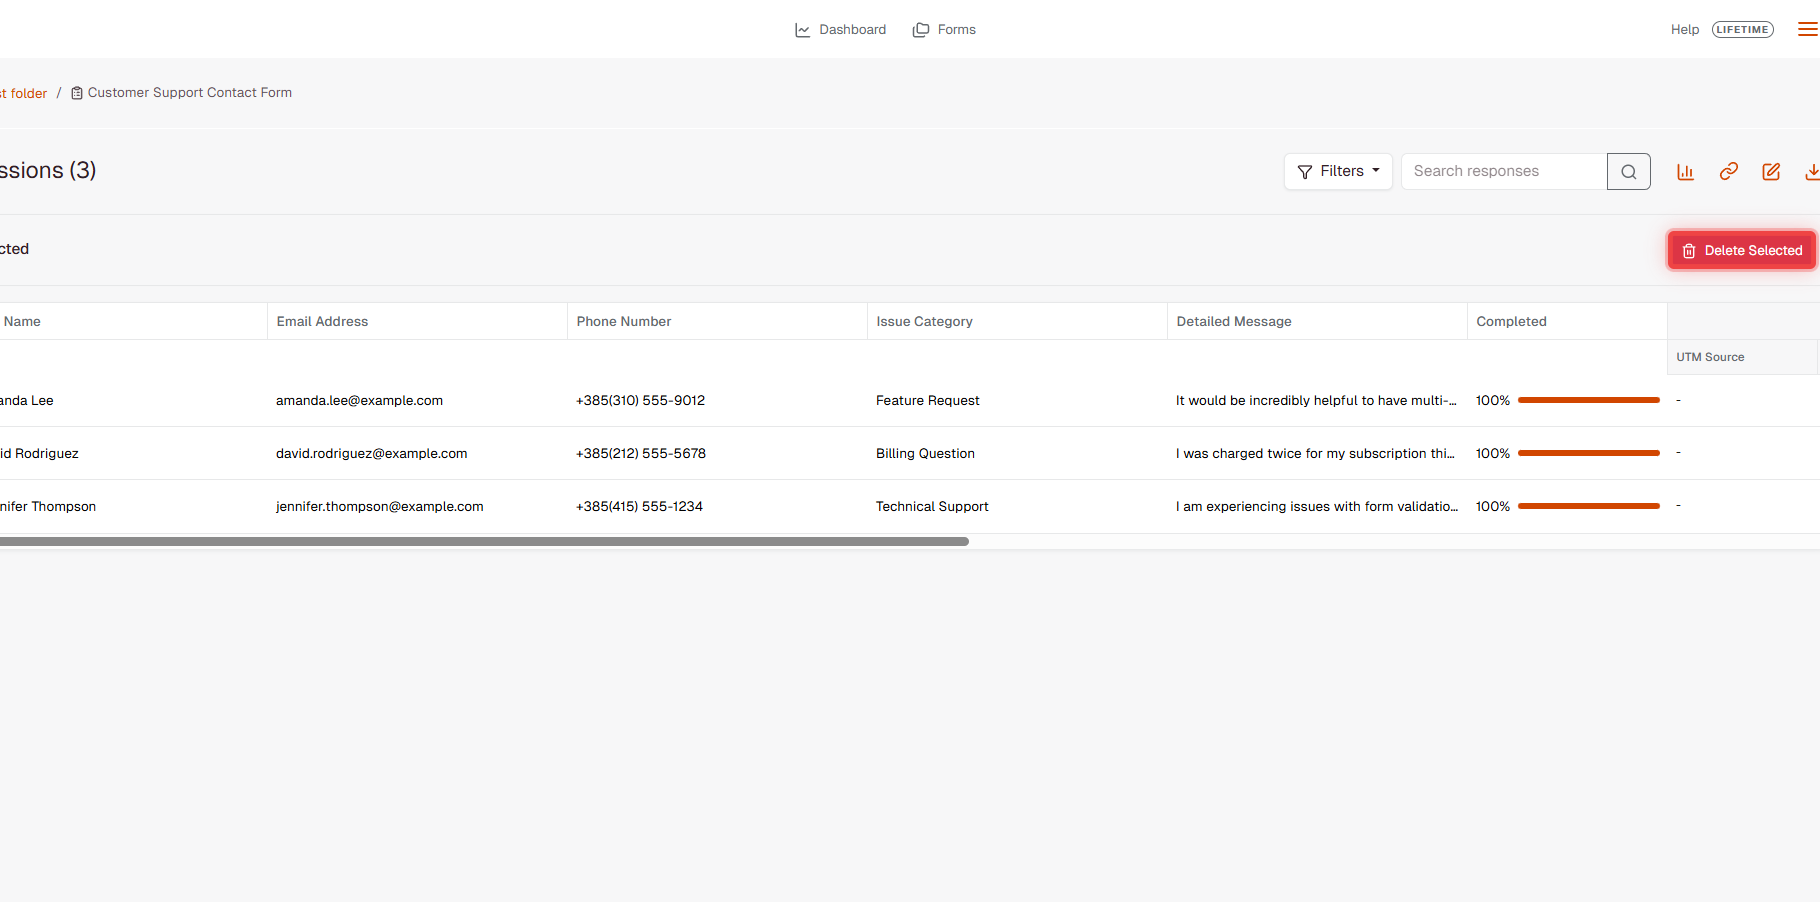Image resolution: width=1820 pixels, height=902 pixels.
Task: Open the Dashboard nav item
Action: (x=840, y=30)
